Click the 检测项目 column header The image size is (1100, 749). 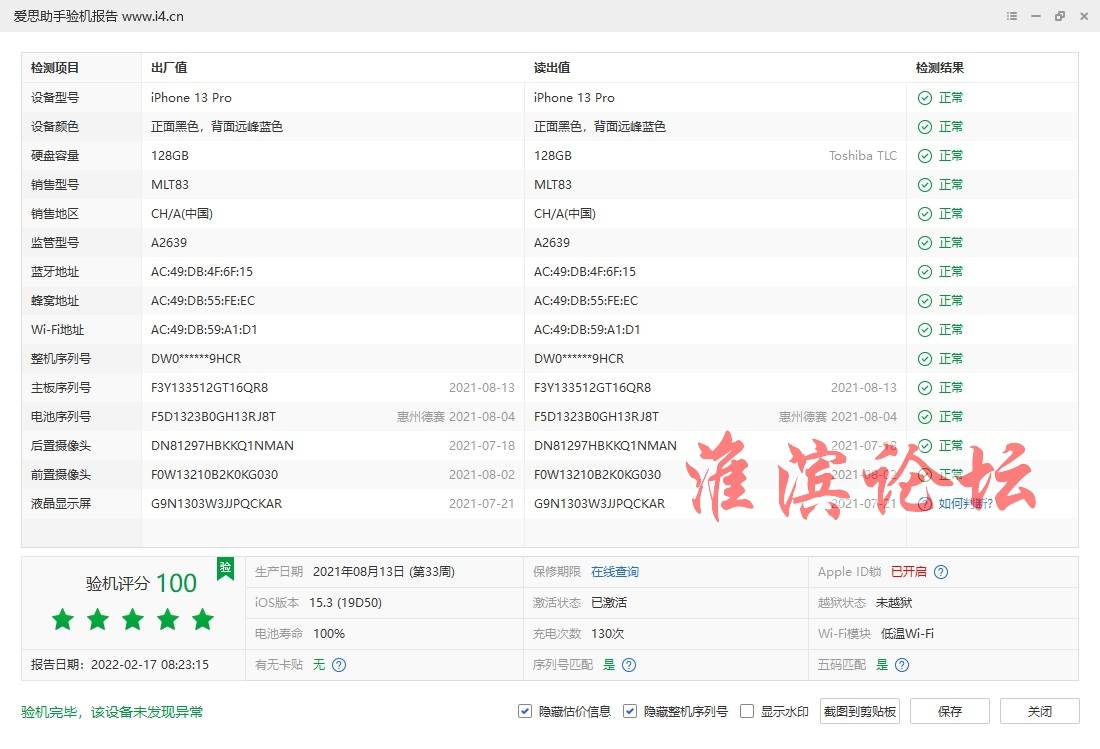(x=55, y=67)
